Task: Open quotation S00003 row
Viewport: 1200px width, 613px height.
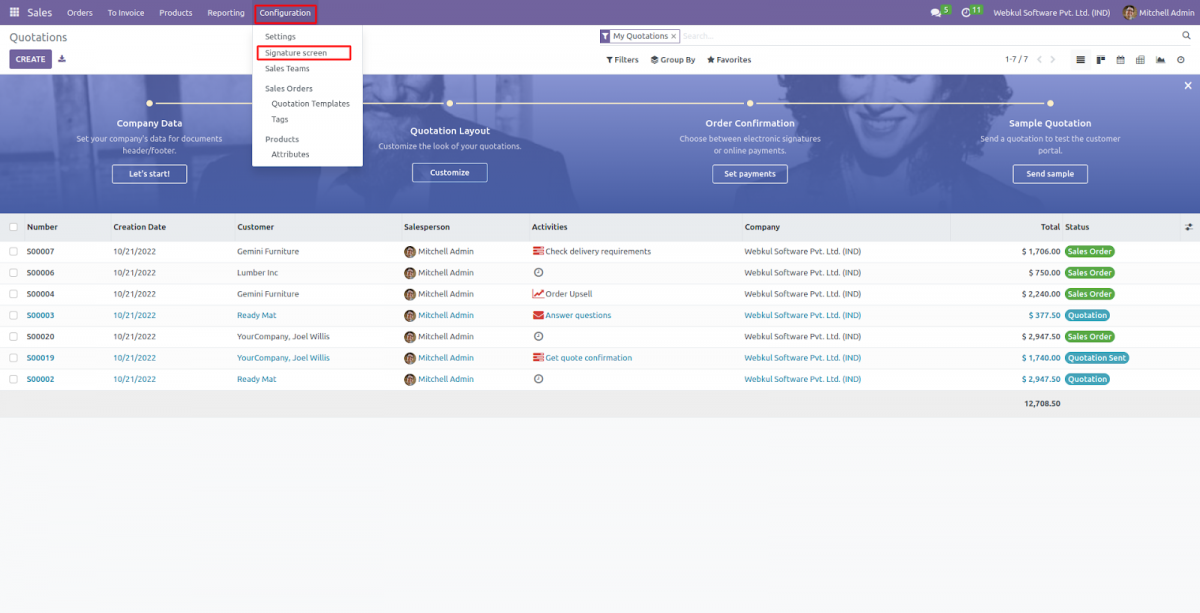Action: point(600,315)
